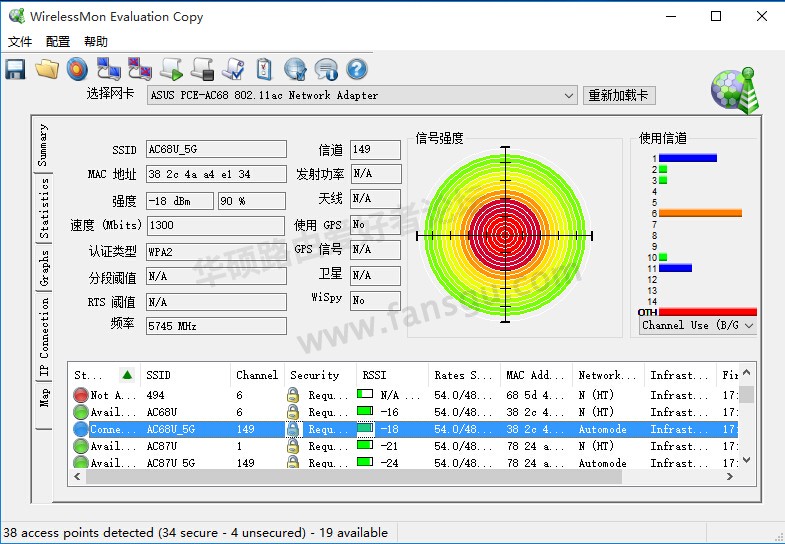Image resolution: width=785 pixels, height=544 pixels.
Task: Sort the list by Security column header
Action: [320, 375]
